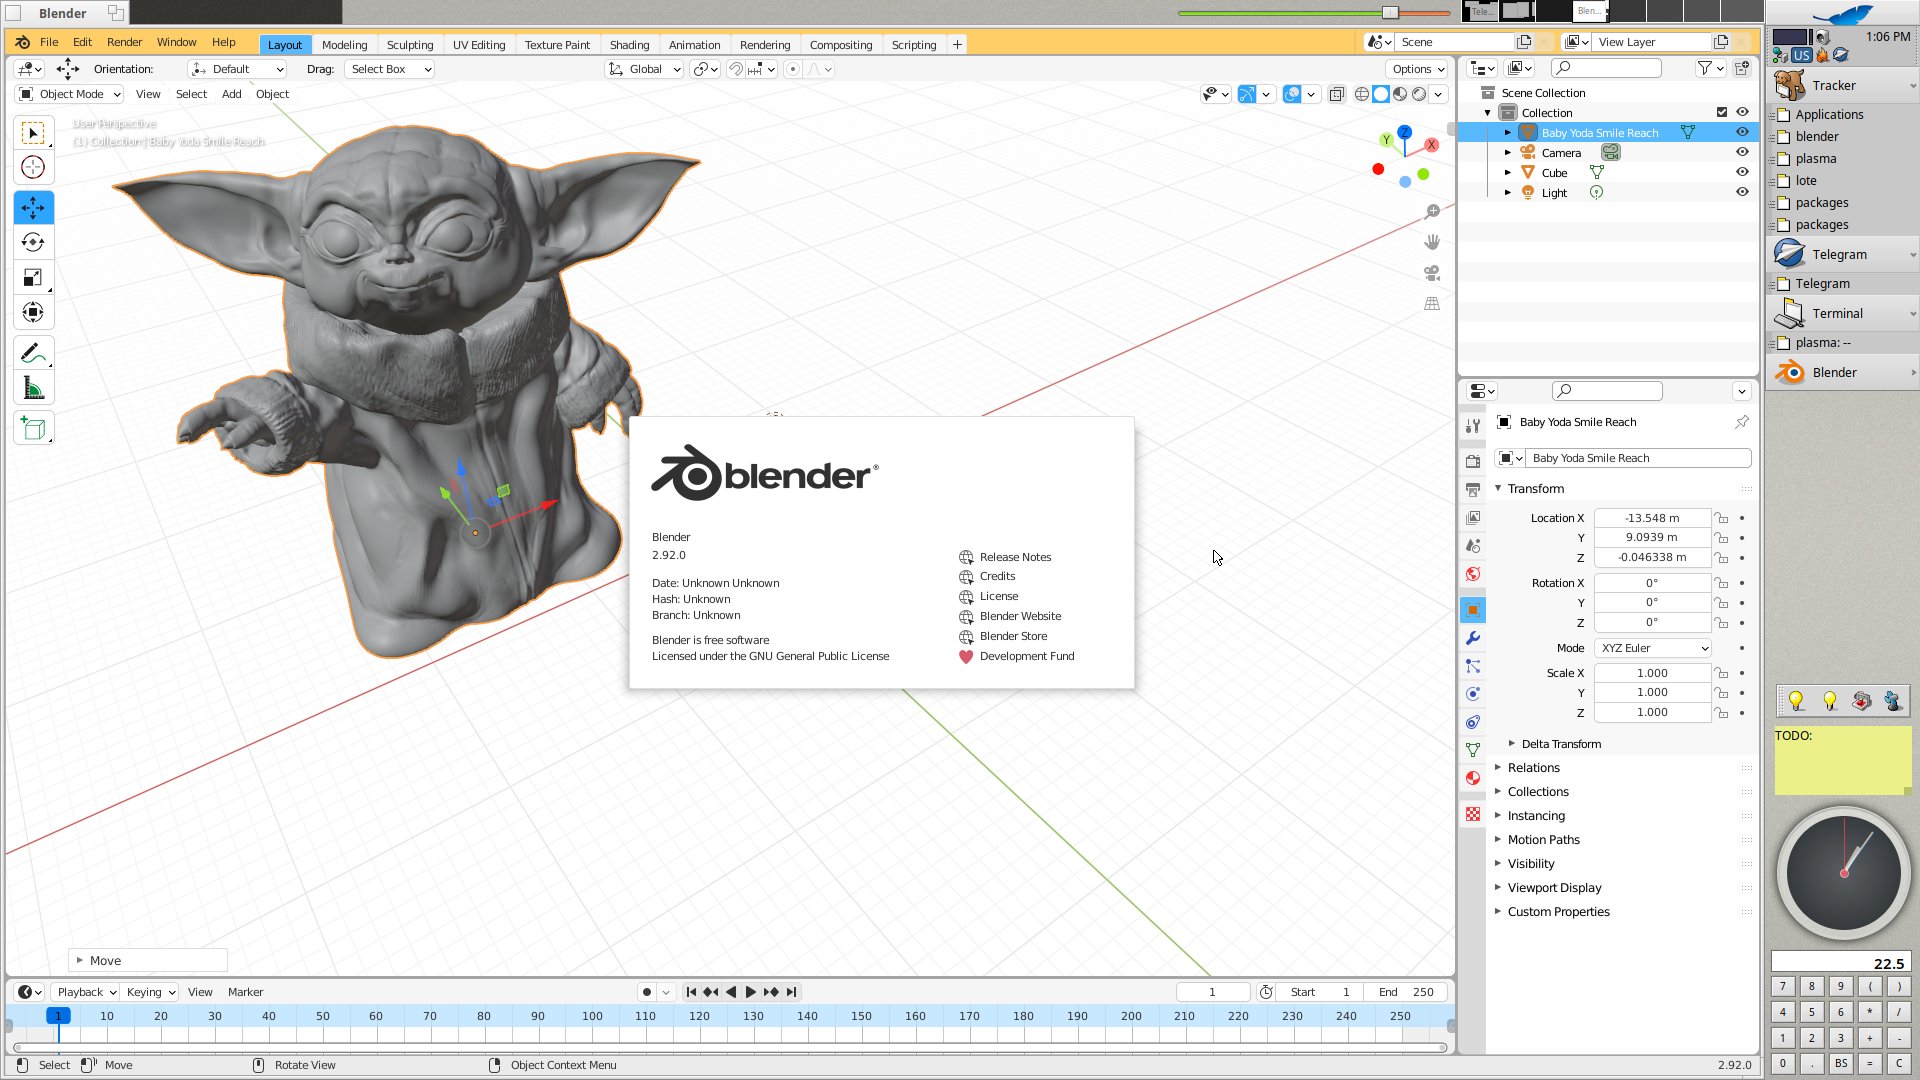Image resolution: width=1920 pixels, height=1080 pixels.
Task: Open World properties tab
Action: pyautogui.click(x=1473, y=574)
